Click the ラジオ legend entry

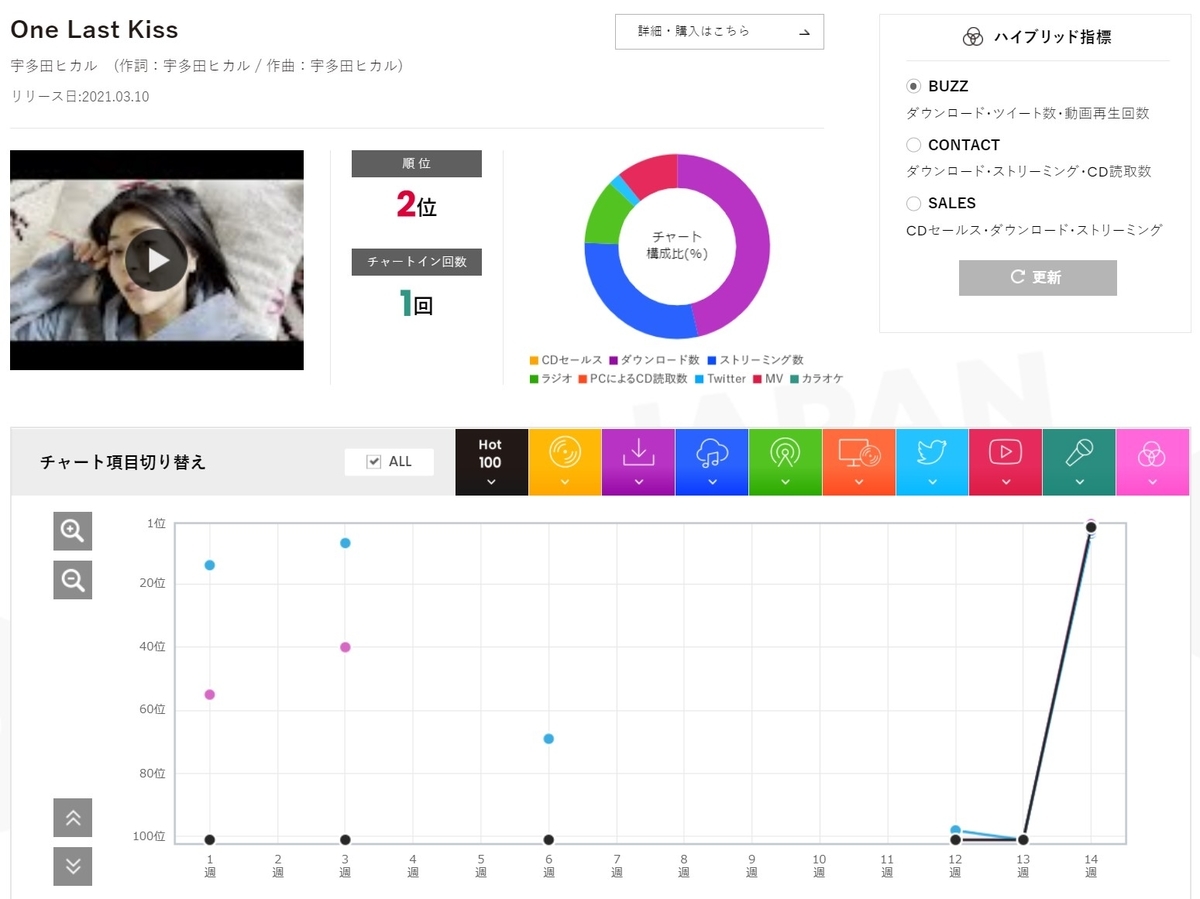tap(551, 379)
